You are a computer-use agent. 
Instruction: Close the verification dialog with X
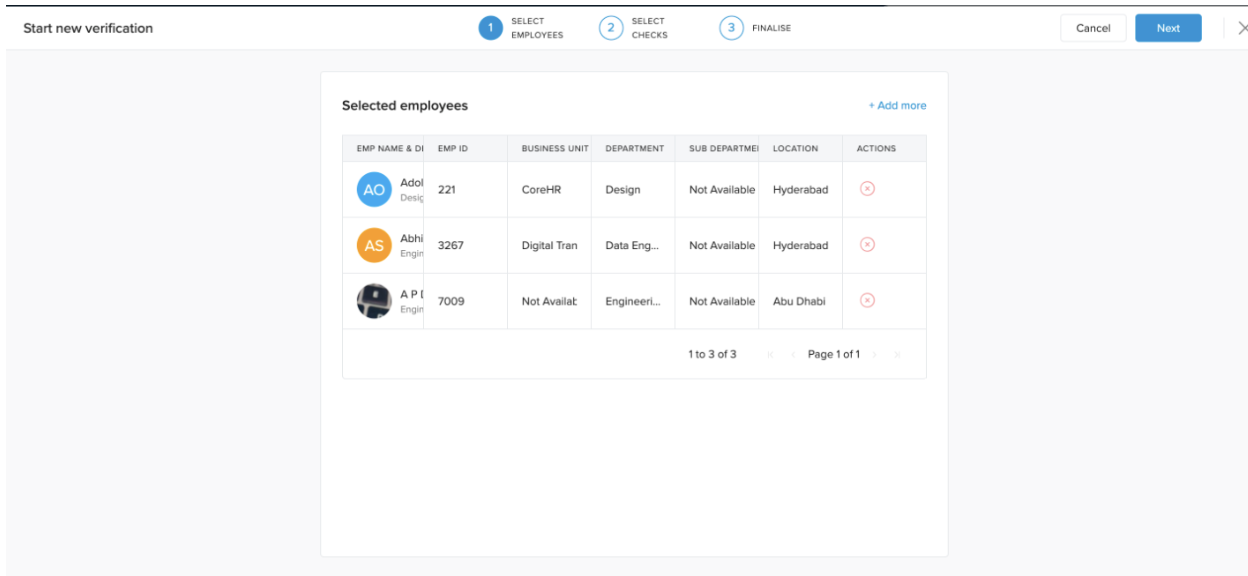pos(1241,28)
